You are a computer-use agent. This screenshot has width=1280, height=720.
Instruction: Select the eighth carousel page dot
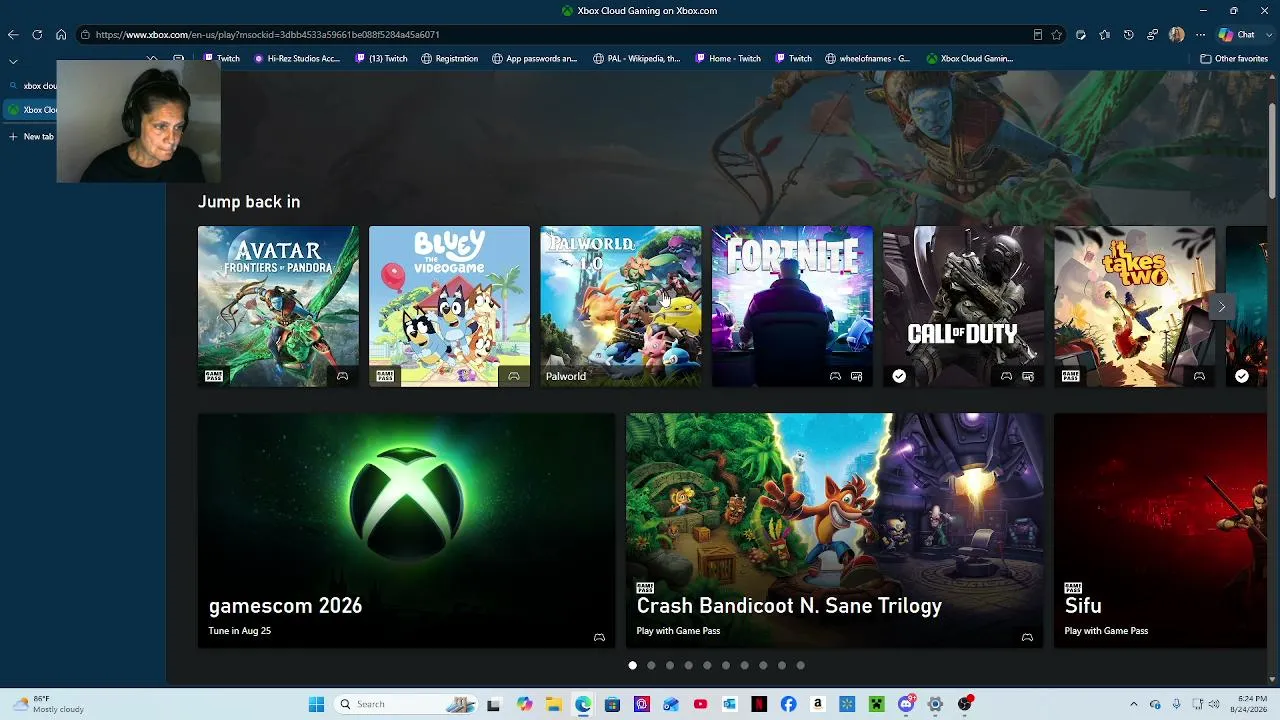(x=763, y=665)
